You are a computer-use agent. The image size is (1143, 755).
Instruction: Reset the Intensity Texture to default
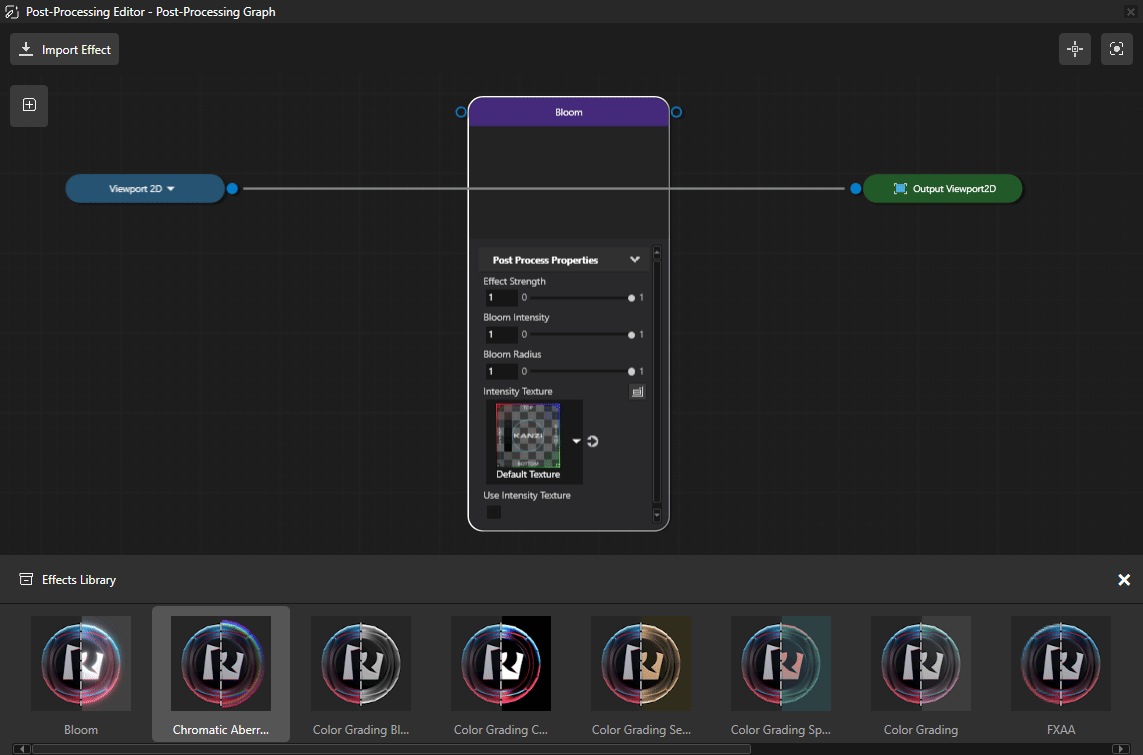click(x=592, y=441)
